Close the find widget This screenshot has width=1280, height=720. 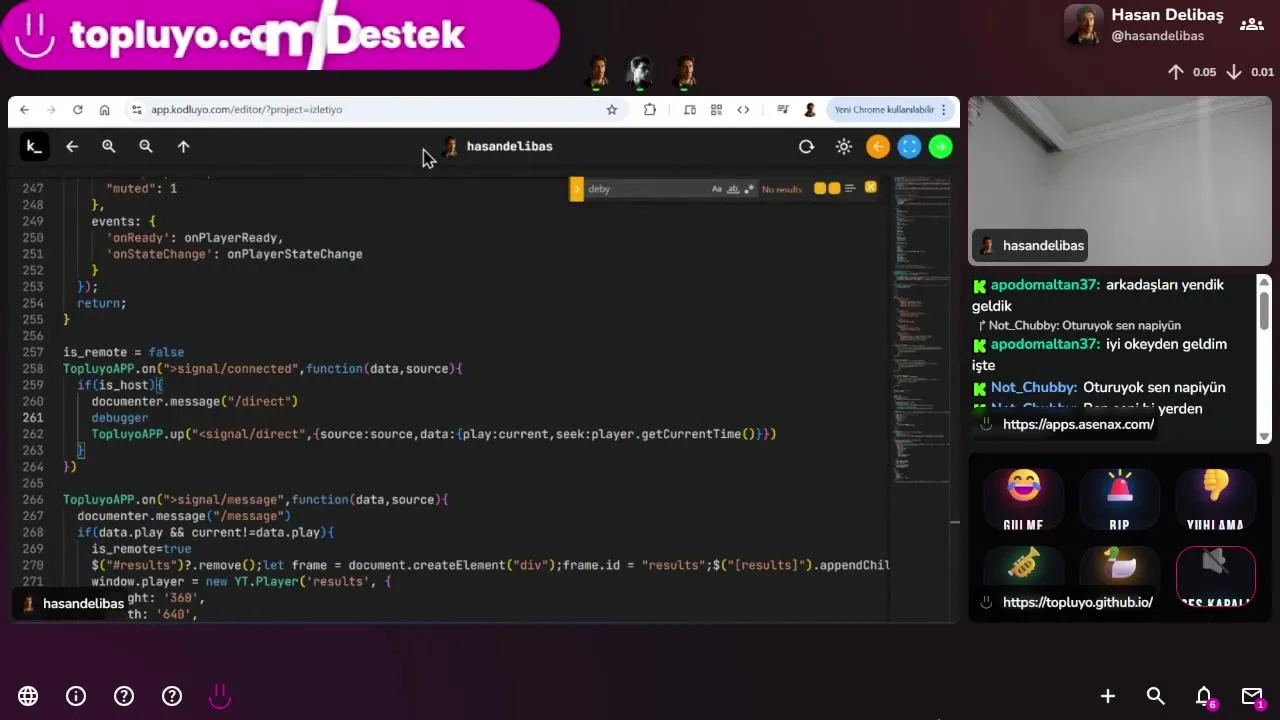[871, 188]
